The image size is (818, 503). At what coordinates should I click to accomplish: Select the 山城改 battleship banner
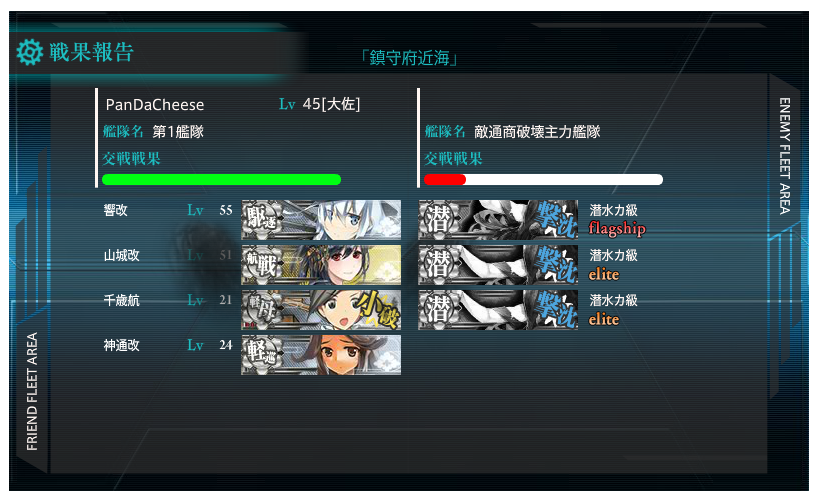pos(321,265)
